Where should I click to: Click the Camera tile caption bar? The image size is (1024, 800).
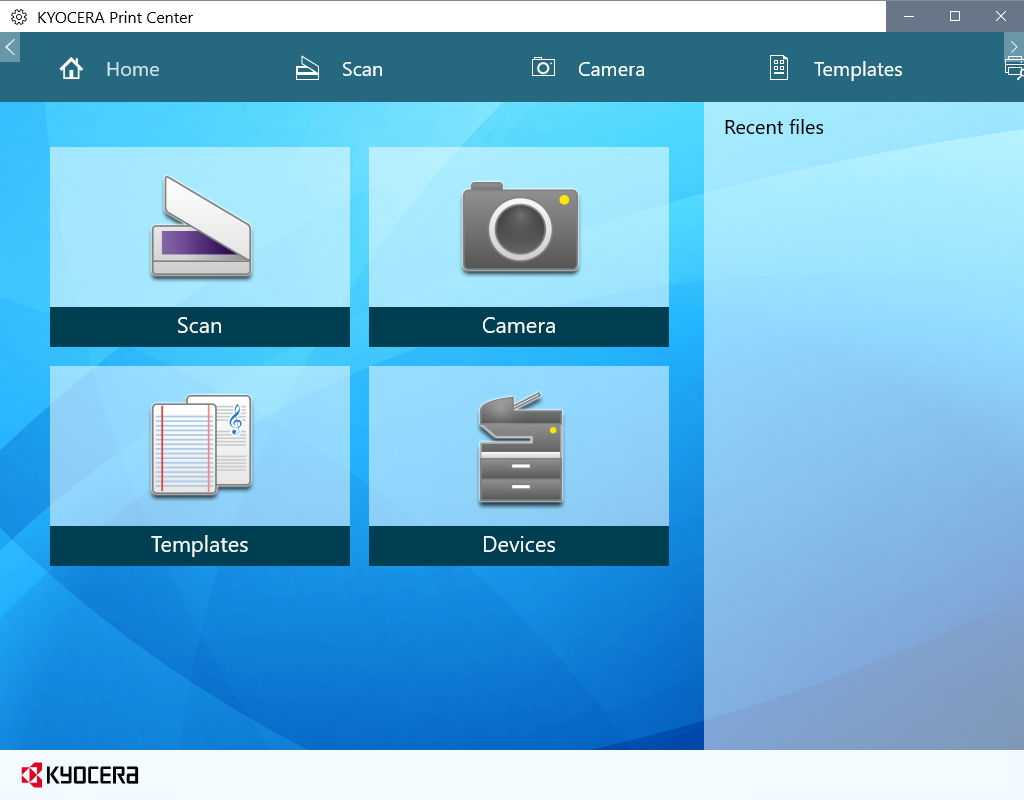pos(519,327)
